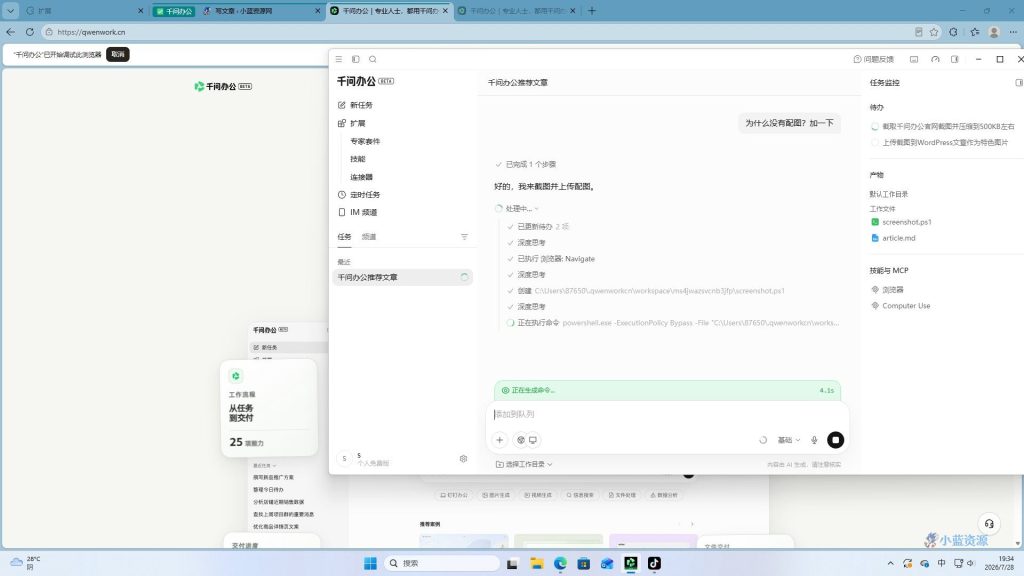This screenshot has height=576, width=1024.
Task: Click the microphone voice input icon
Action: coord(814,440)
